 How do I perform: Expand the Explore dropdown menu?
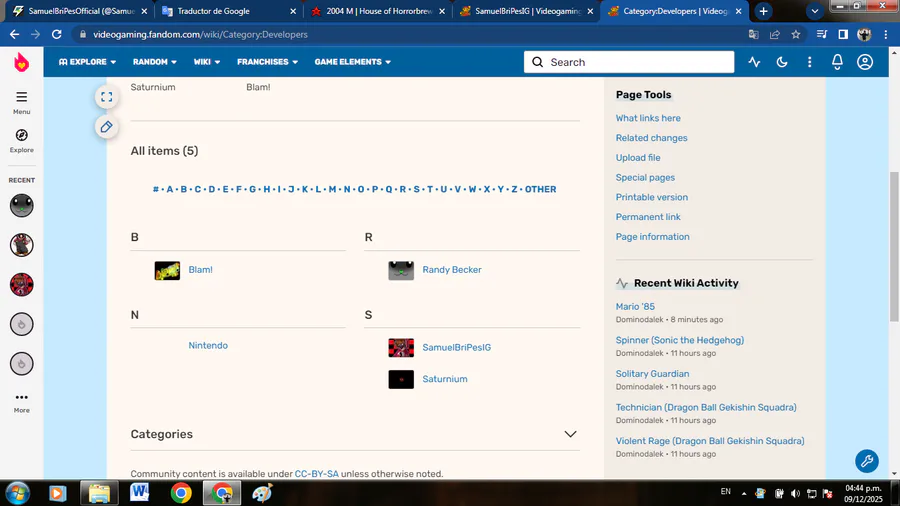point(87,62)
